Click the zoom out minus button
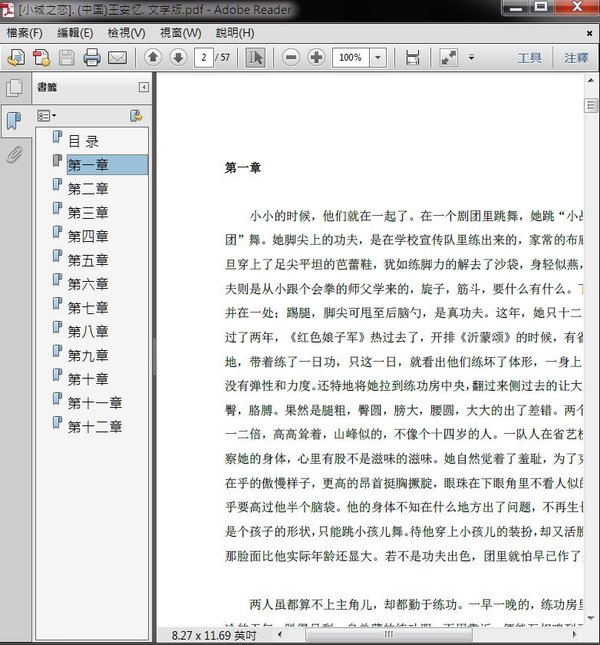The width and height of the screenshot is (600, 645). click(x=291, y=57)
